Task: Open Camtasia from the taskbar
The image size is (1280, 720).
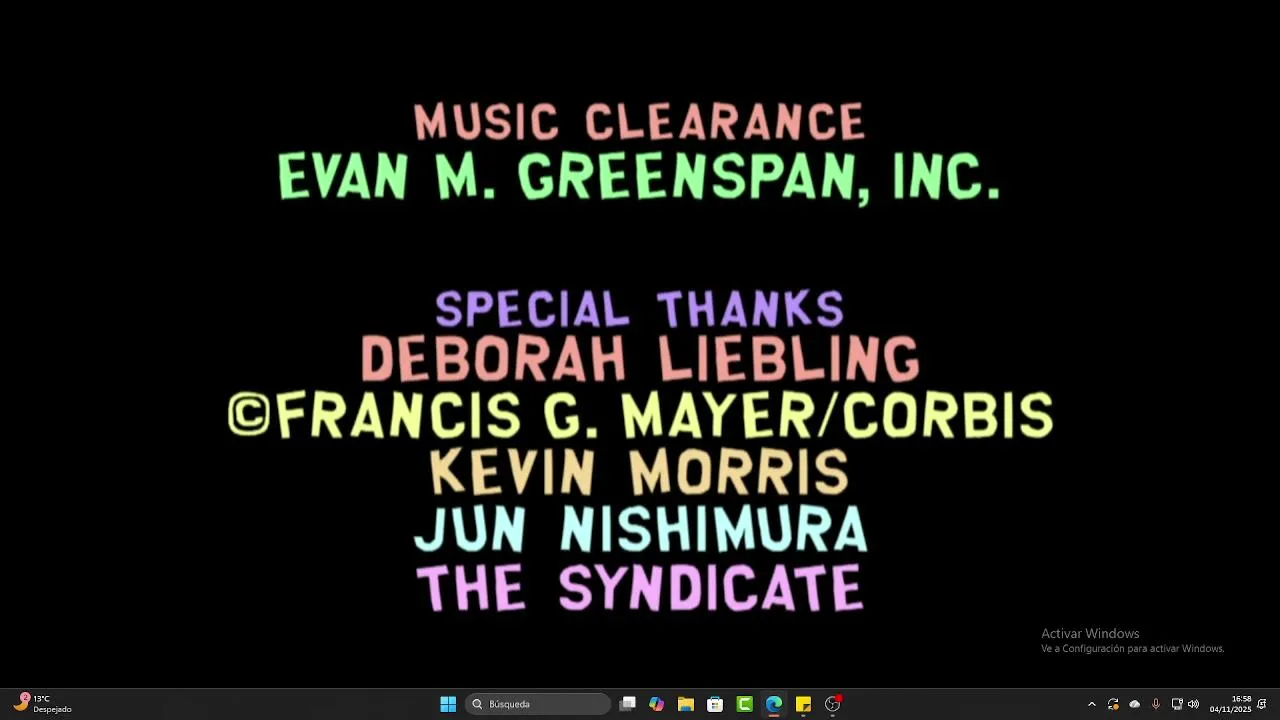Action: click(x=745, y=704)
